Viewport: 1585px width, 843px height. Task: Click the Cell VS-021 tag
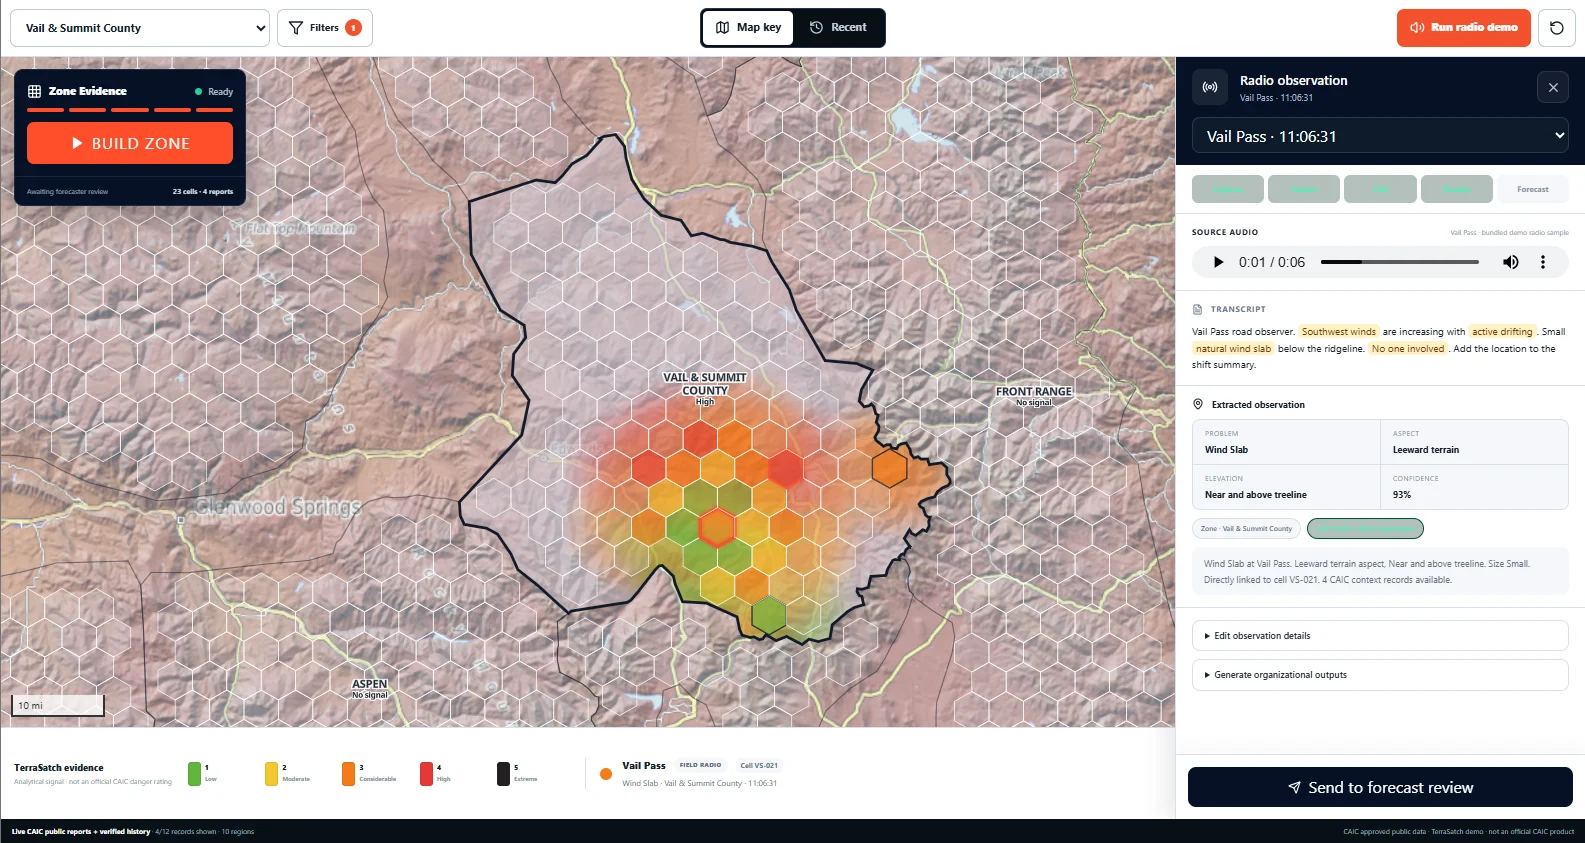click(x=759, y=765)
